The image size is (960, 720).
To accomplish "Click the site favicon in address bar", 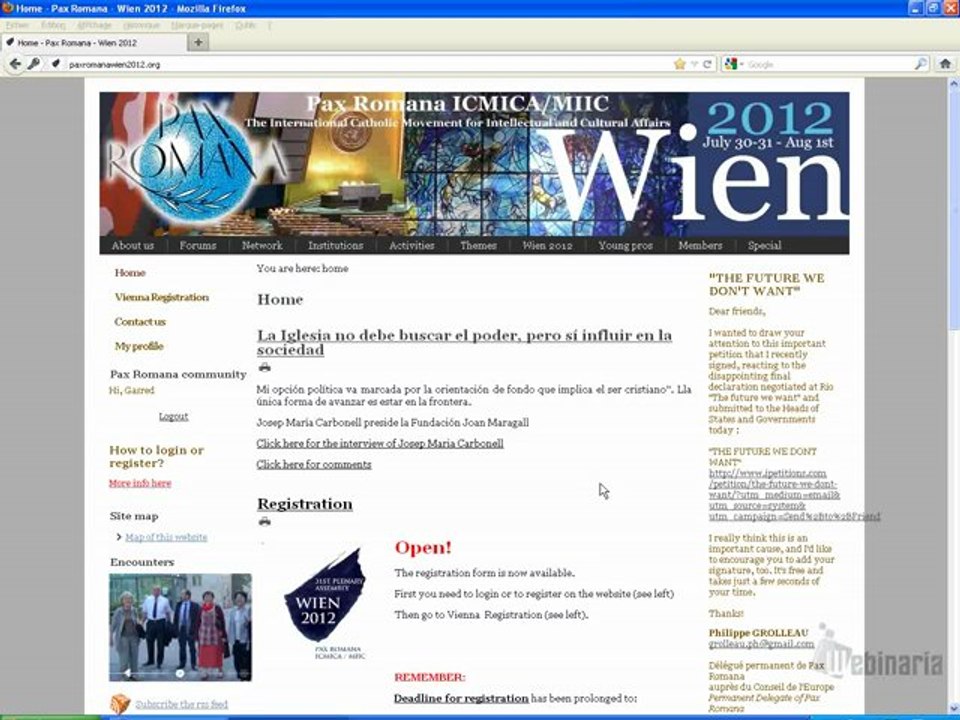I will [56, 64].
